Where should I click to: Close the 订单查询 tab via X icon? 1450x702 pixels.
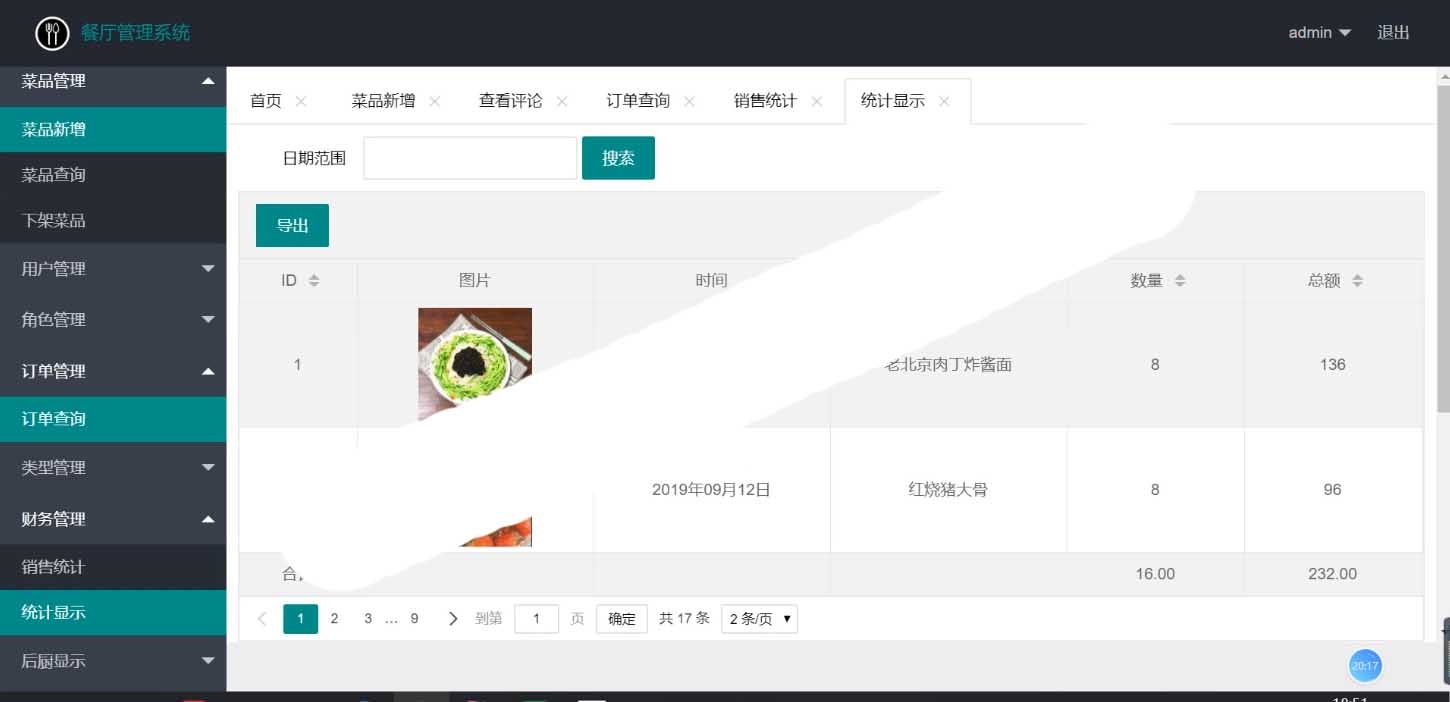coord(689,101)
